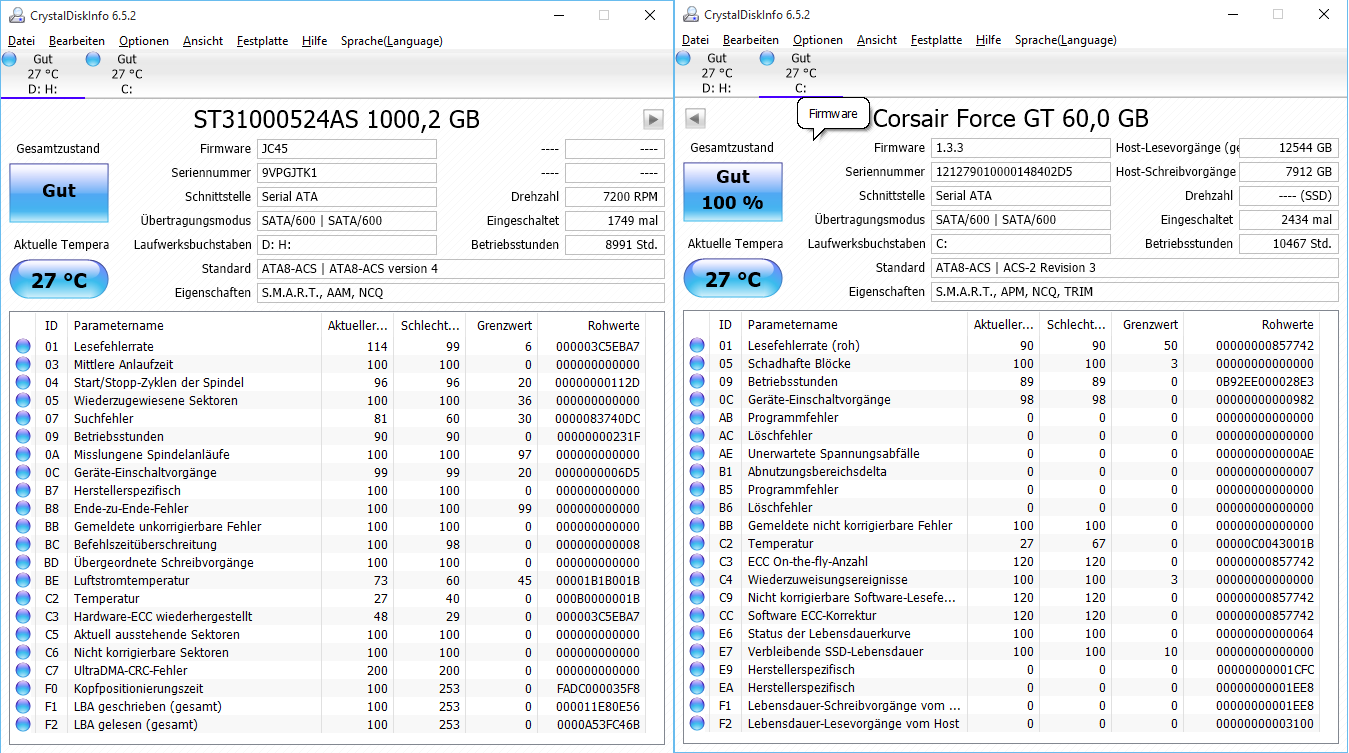1349x753 pixels.
Task: Click status icon for Kopfpositionierungszeit row
Action: coord(23,689)
